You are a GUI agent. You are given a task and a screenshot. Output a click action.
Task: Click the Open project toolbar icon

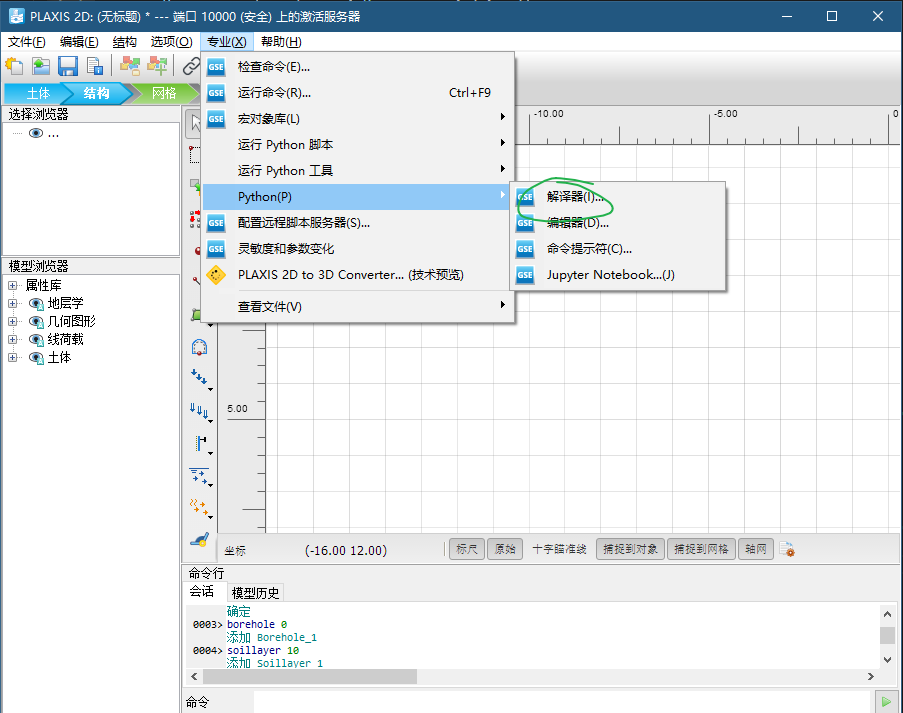[x=41, y=66]
